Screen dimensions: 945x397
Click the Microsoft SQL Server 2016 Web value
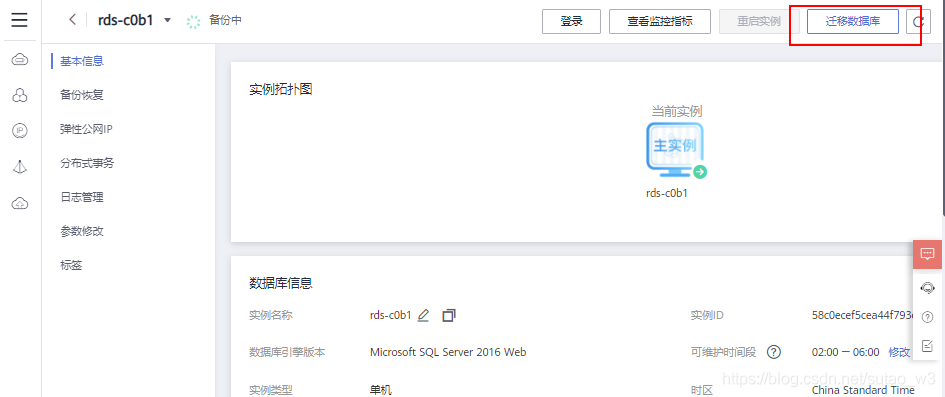pos(448,352)
